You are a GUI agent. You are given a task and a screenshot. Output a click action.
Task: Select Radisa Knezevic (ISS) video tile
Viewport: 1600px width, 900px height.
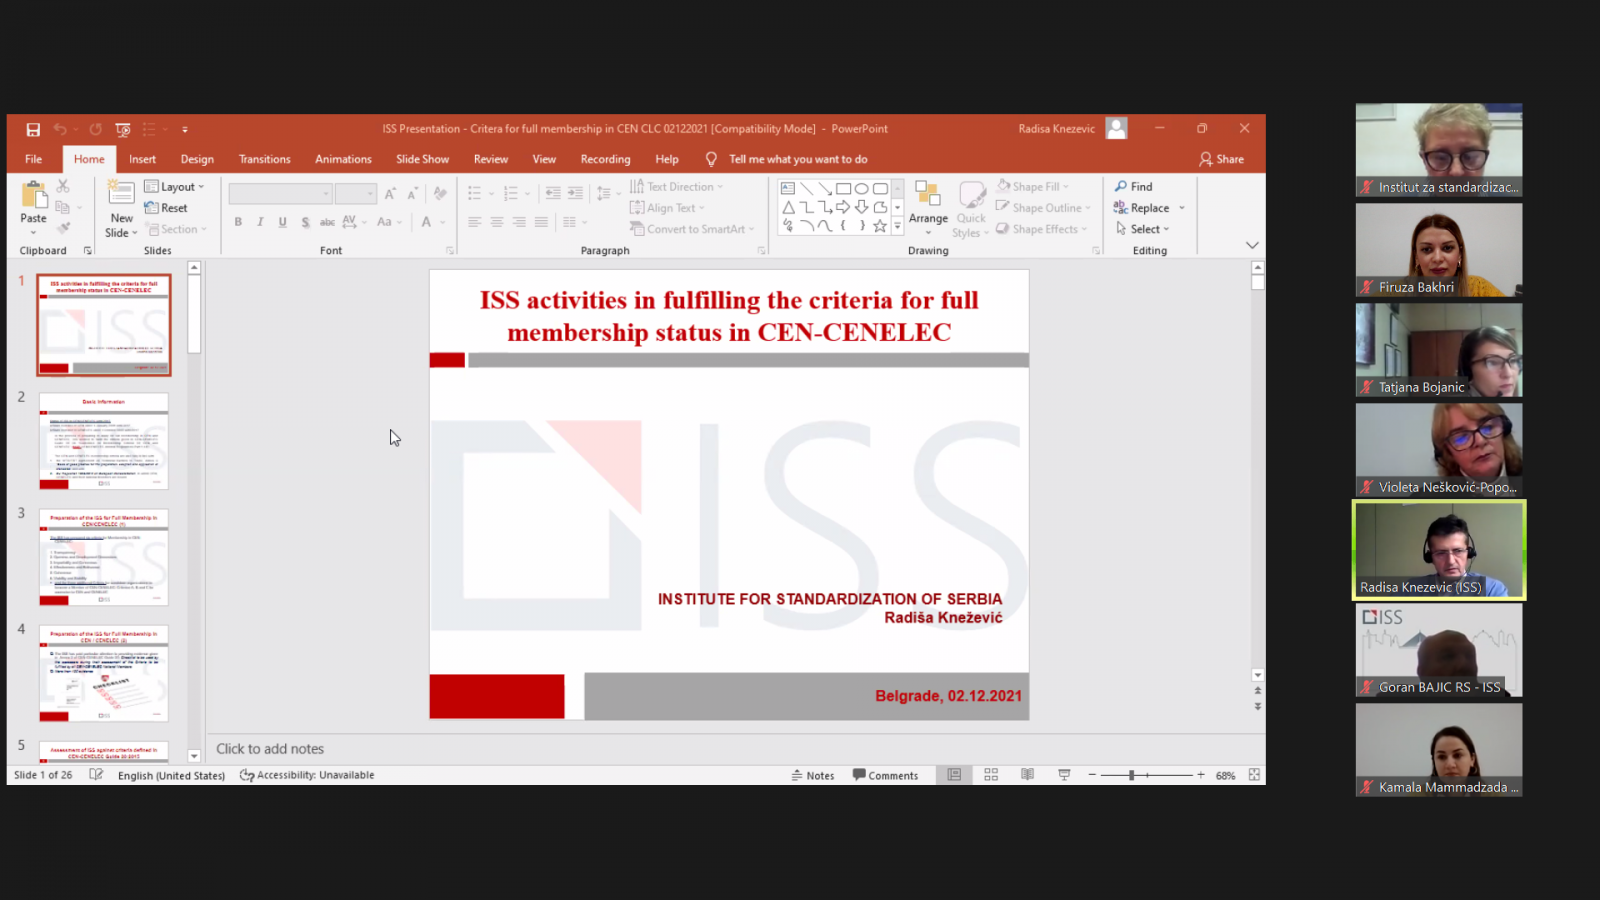coord(1439,550)
